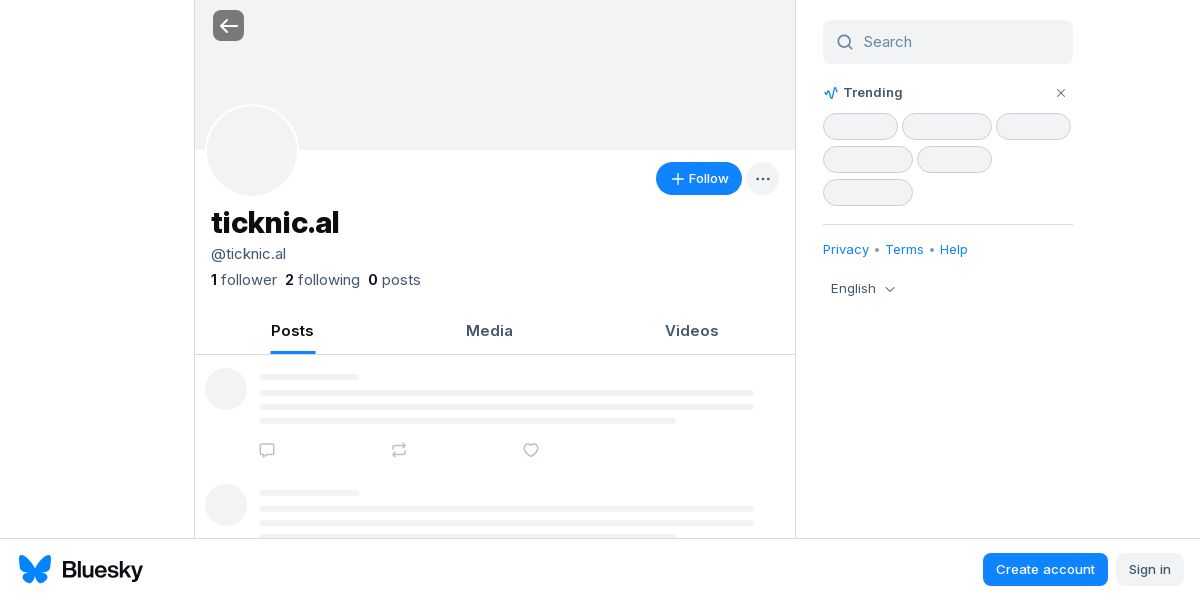Switch to the Media tab
Screen dimensions: 1200x600
(x=489, y=331)
